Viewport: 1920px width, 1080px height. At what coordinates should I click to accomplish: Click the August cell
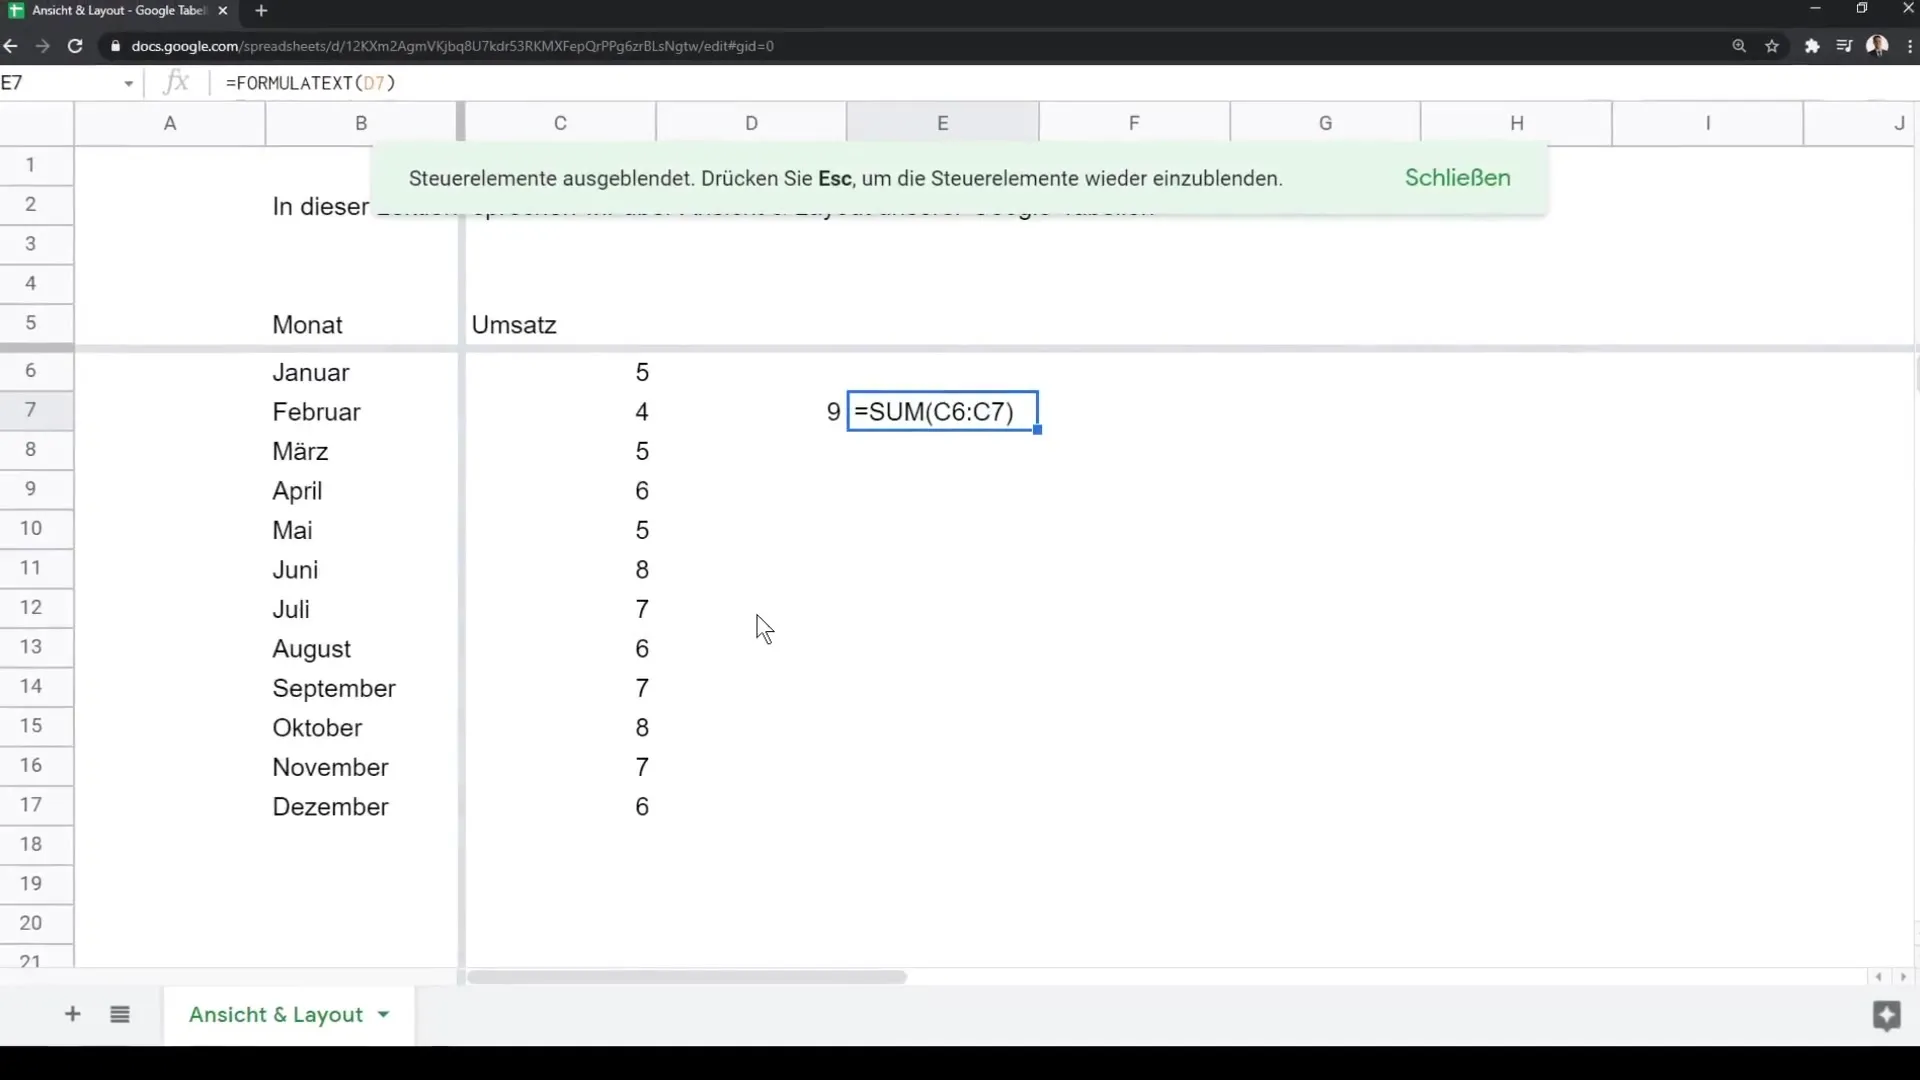(x=361, y=648)
